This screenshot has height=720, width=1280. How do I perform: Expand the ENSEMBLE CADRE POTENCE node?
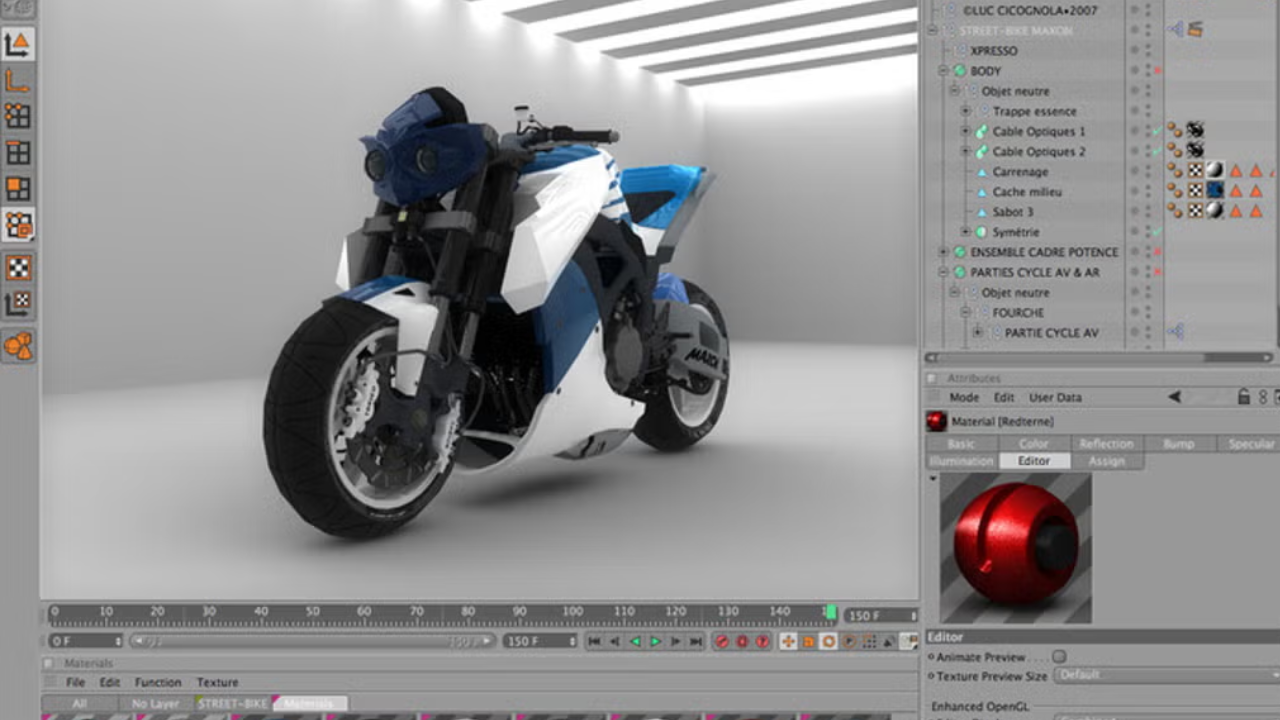[x=943, y=252]
